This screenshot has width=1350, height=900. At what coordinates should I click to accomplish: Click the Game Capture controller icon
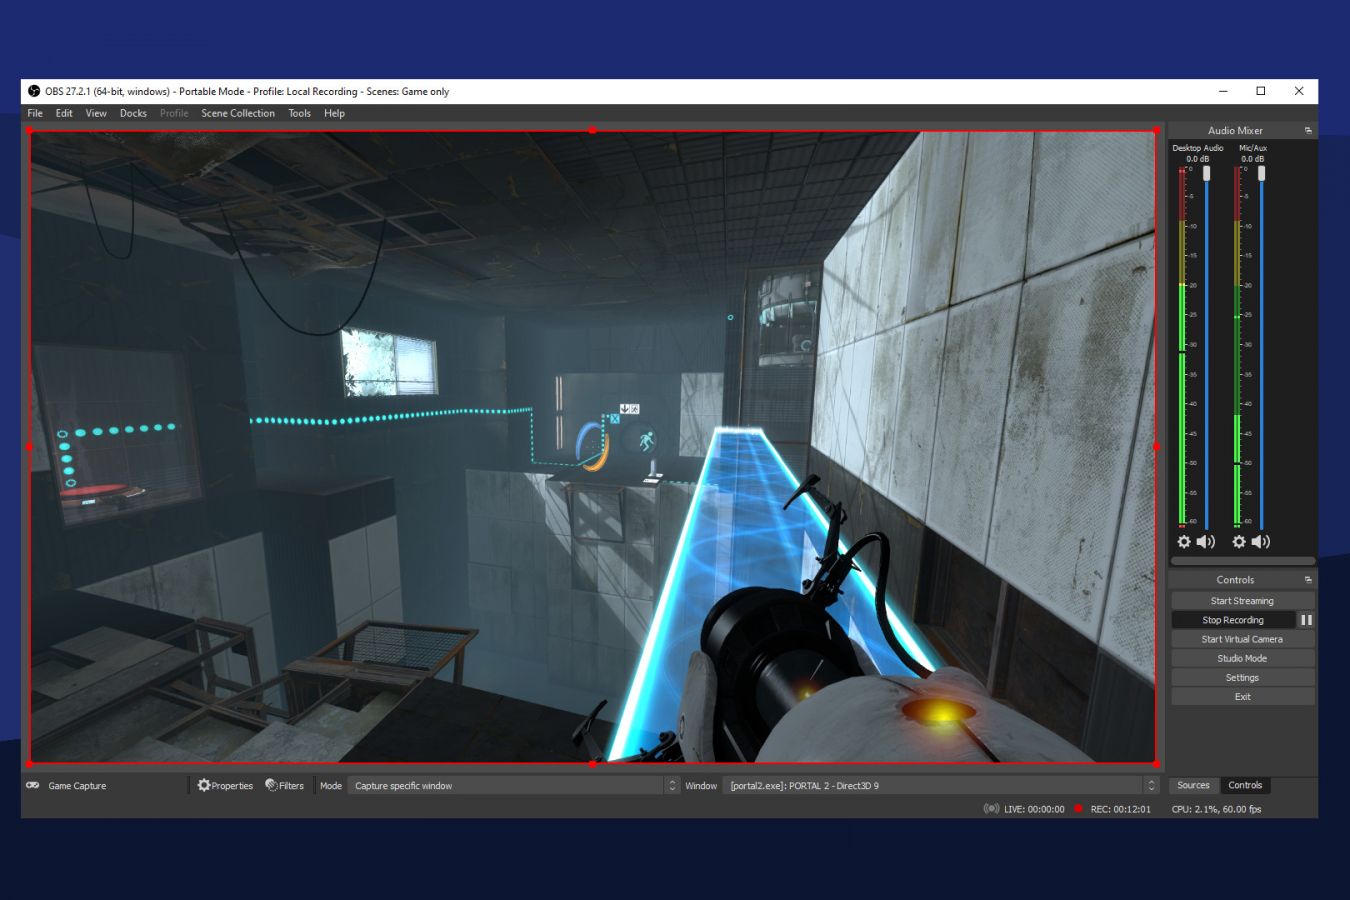coord(33,785)
